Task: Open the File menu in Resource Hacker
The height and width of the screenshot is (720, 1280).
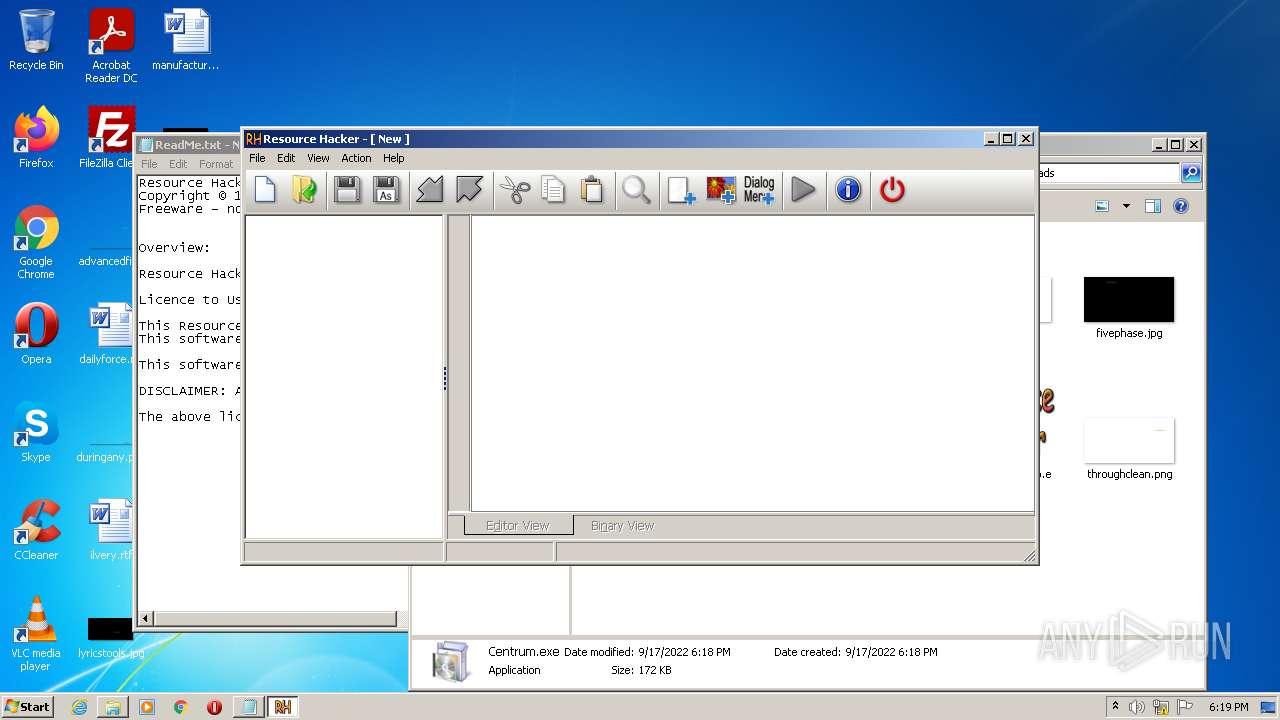Action: click(257, 158)
